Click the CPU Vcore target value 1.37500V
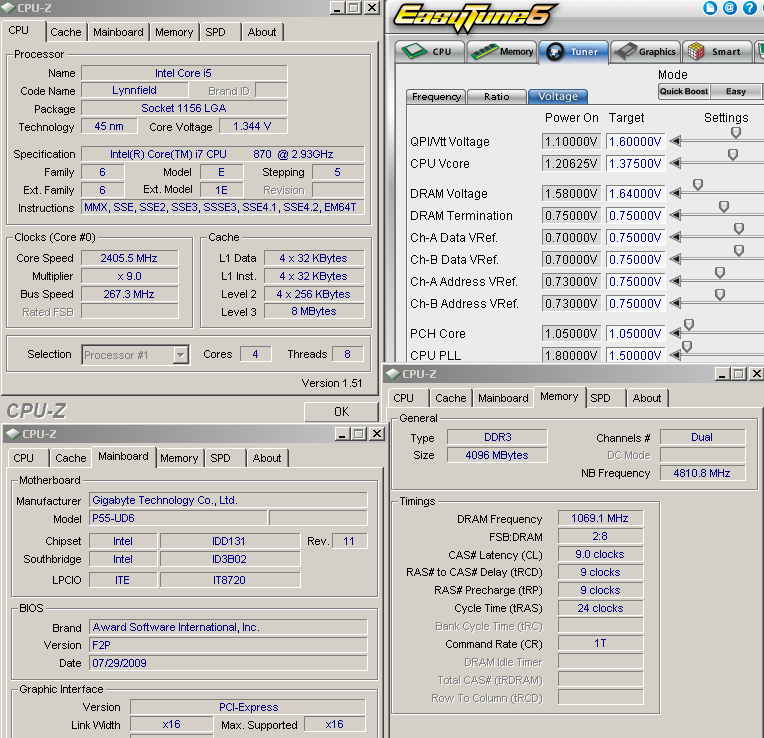This screenshot has height=738, width=764. pos(635,164)
